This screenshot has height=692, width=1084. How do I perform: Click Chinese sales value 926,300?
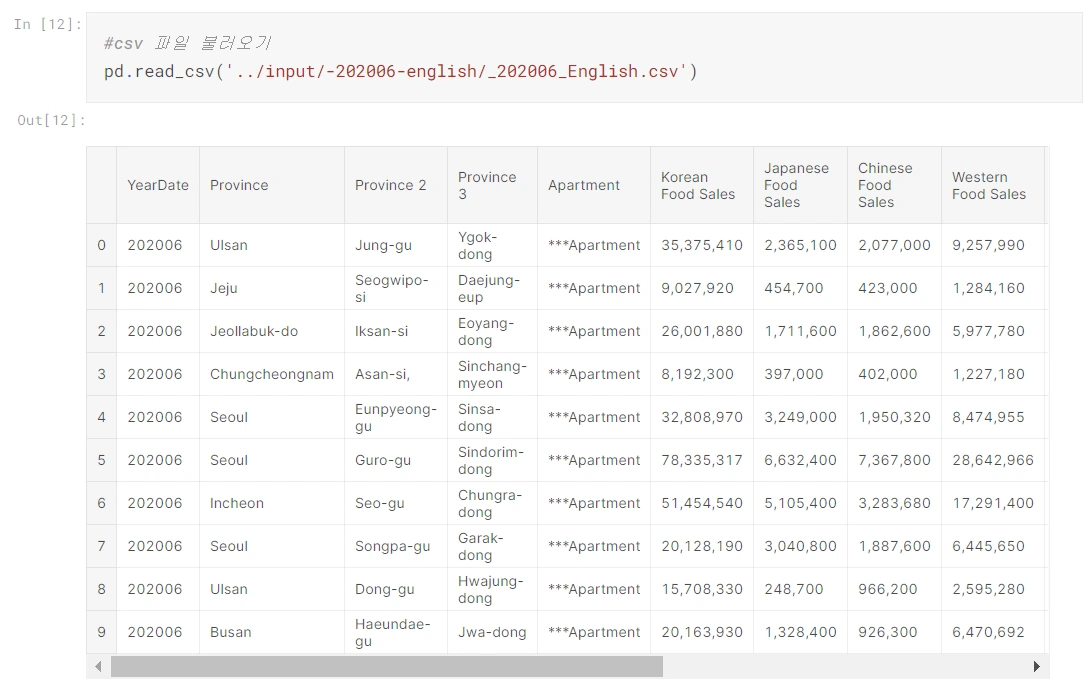click(894, 633)
